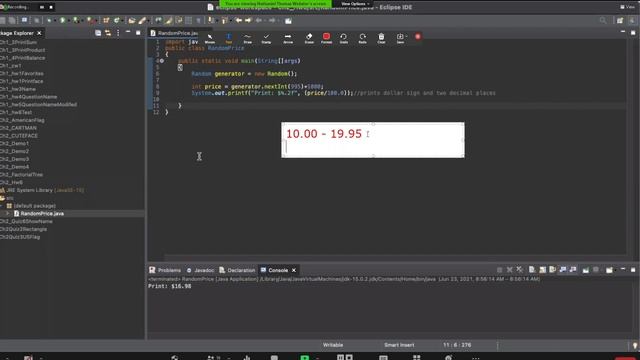Image resolution: width=640 pixels, height=360 pixels.
Task: Click the New Java Class icon in toolbar
Action: pyautogui.click(x=117, y=20)
